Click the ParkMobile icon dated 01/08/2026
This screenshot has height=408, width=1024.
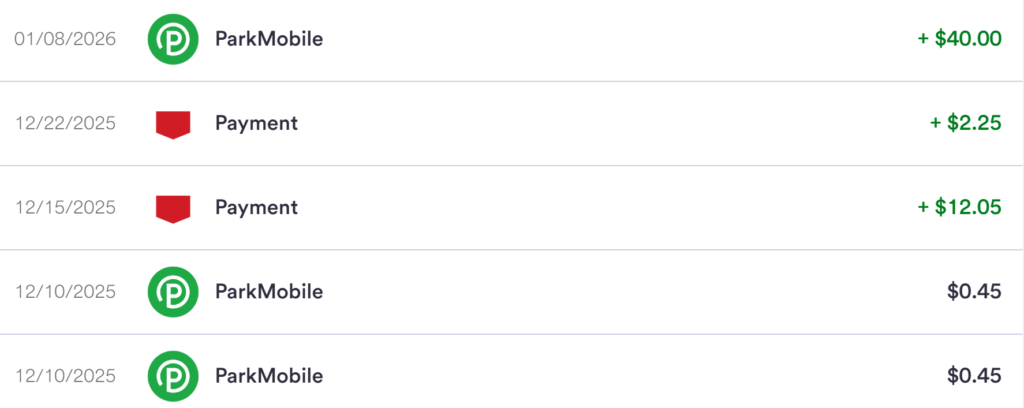[172, 39]
